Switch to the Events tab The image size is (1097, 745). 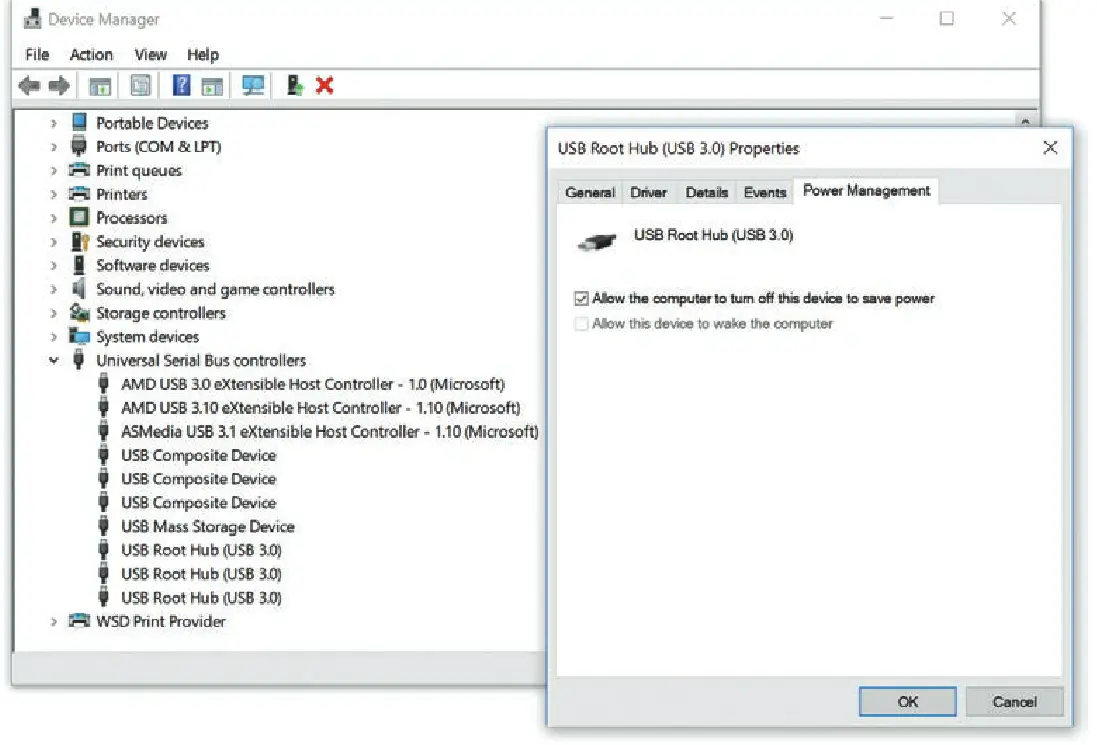765,192
